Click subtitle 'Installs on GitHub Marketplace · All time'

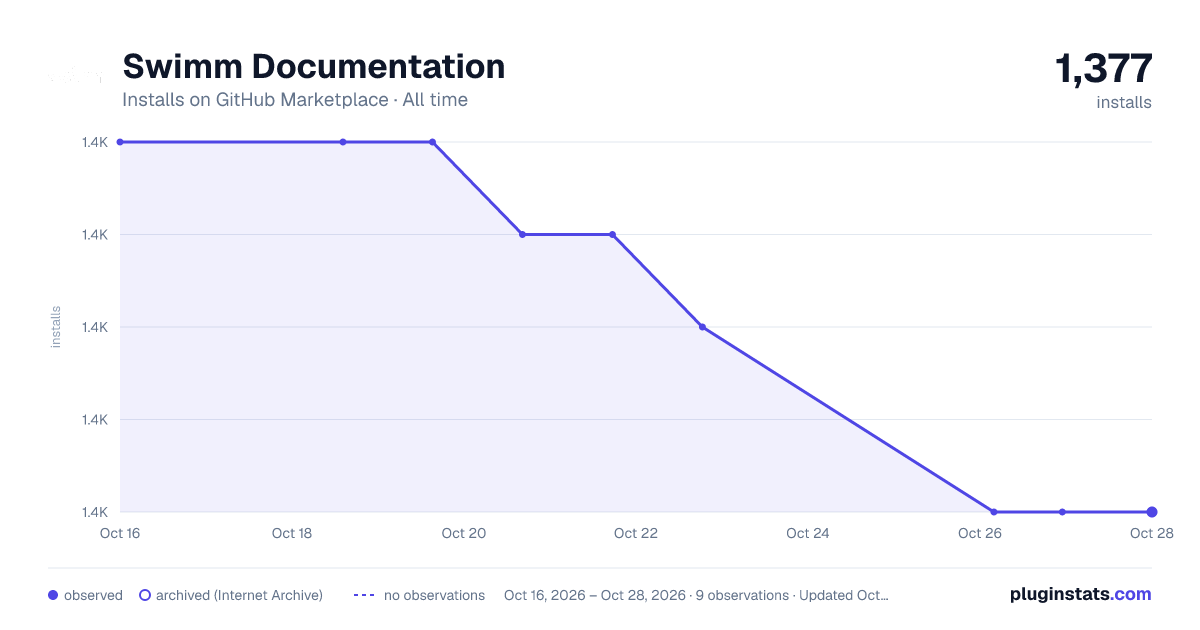click(295, 99)
